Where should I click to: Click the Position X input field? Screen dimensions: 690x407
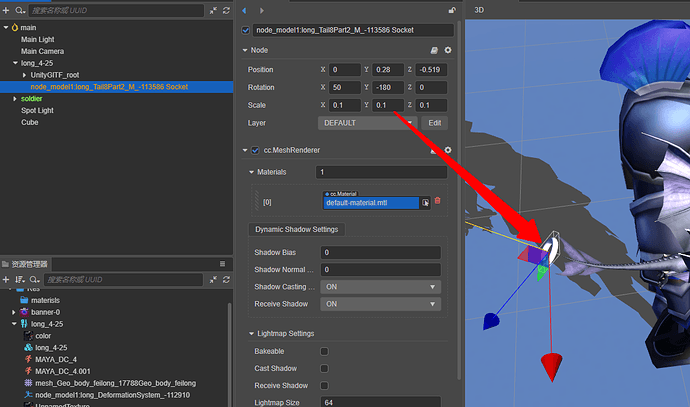[343, 69]
